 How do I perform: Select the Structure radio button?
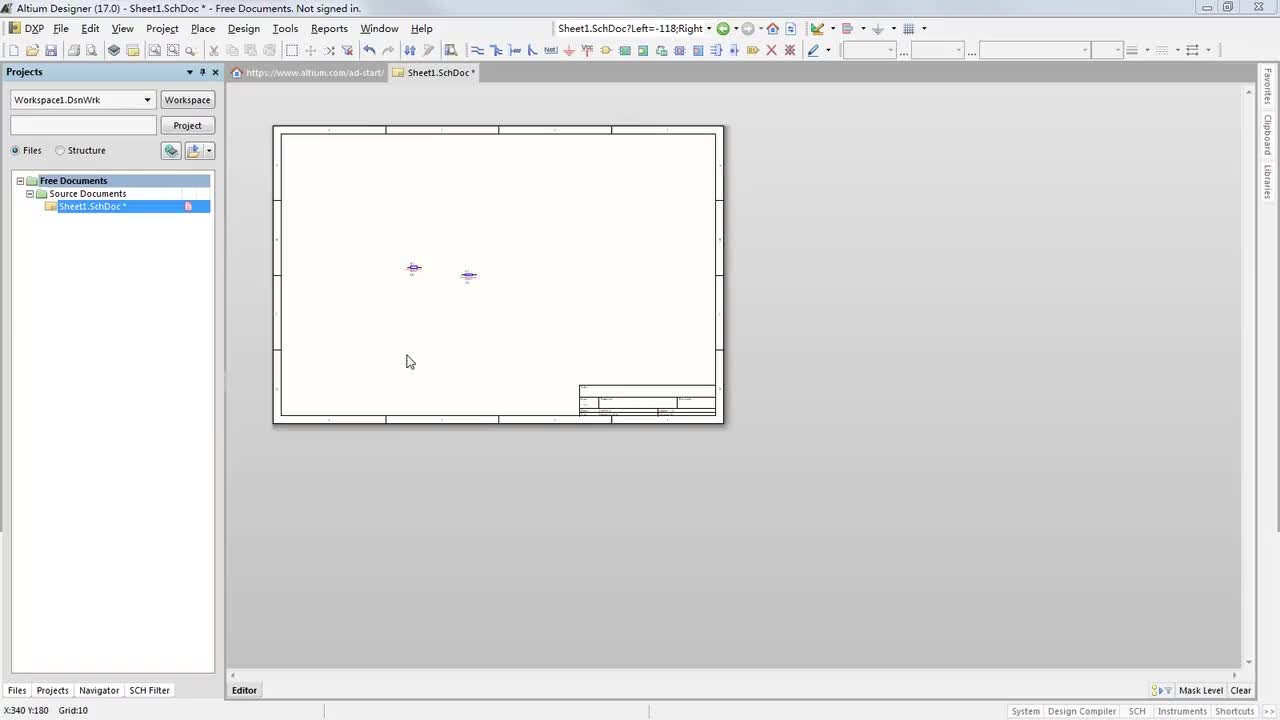60,150
